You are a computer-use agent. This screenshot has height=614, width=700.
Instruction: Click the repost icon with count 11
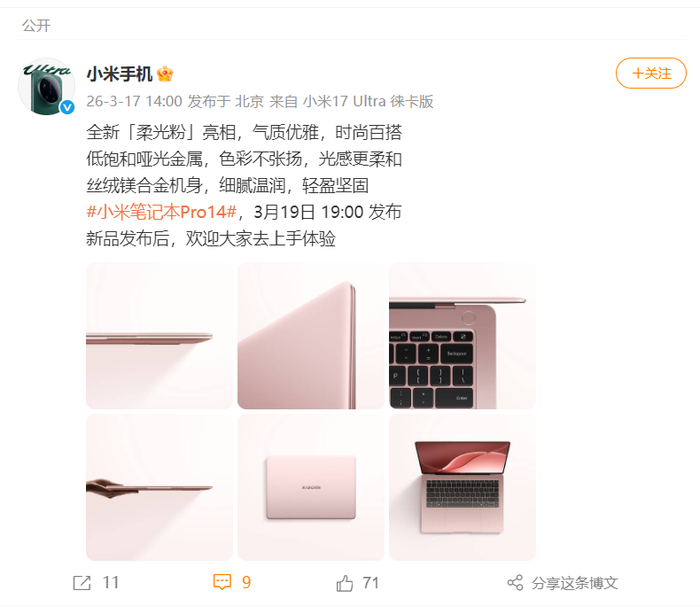pyautogui.click(x=82, y=583)
